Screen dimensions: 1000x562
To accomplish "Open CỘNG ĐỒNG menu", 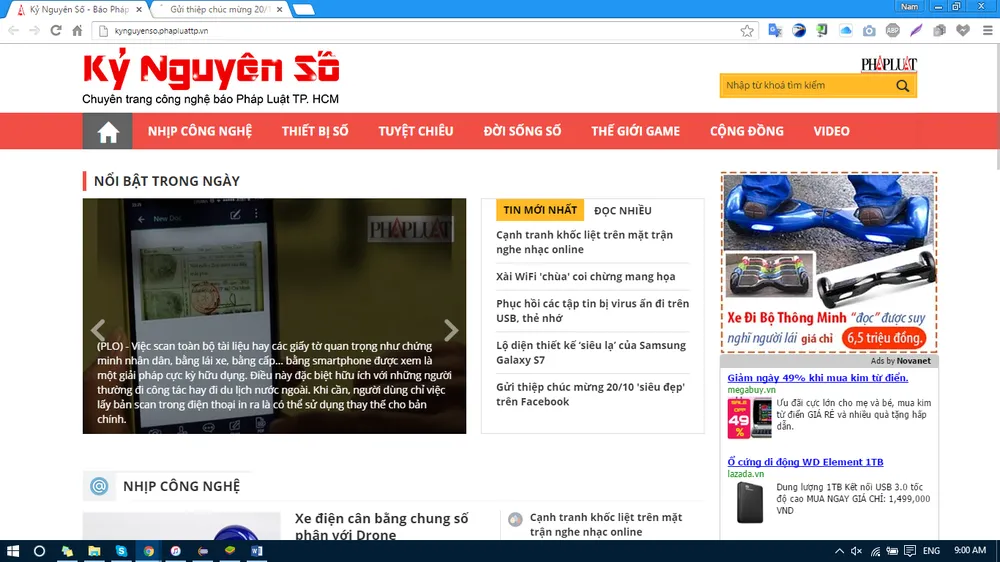I will pyautogui.click(x=747, y=131).
